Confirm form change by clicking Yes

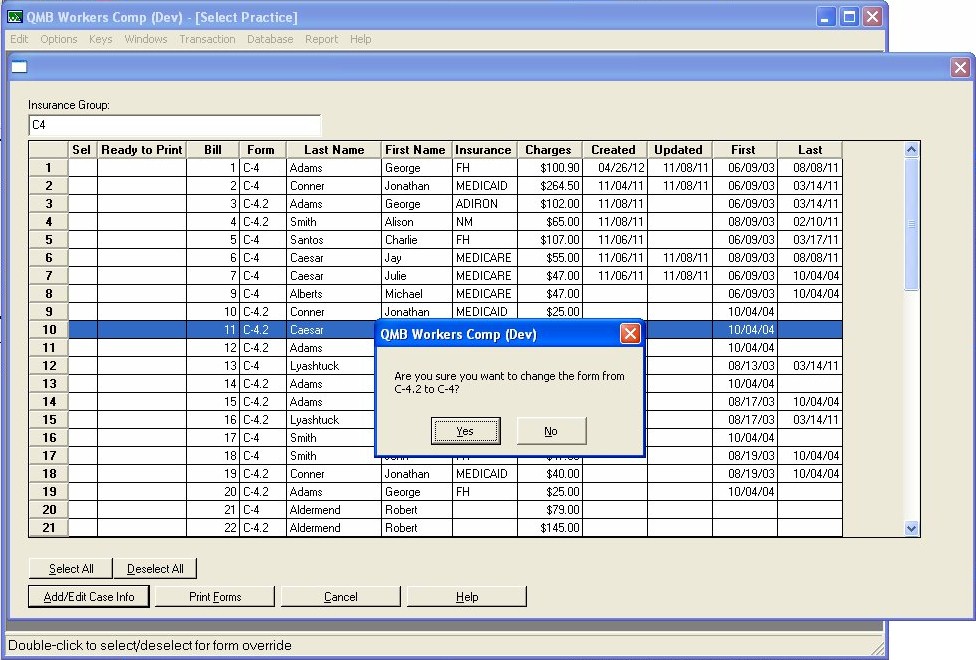pos(465,430)
